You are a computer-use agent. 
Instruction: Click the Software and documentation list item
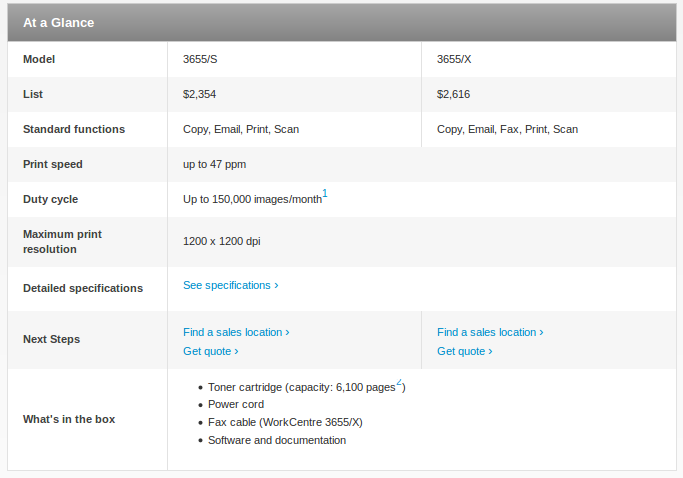pyautogui.click(x=277, y=440)
